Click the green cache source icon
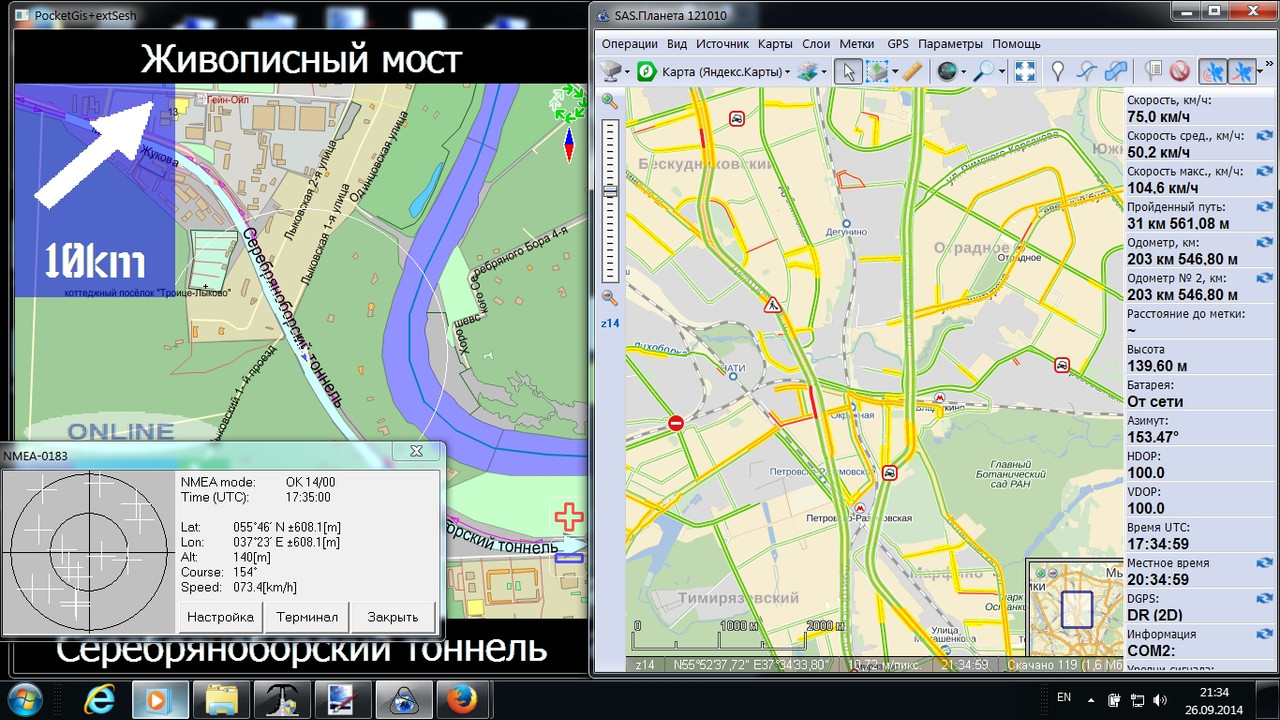 (x=646, y=72)
